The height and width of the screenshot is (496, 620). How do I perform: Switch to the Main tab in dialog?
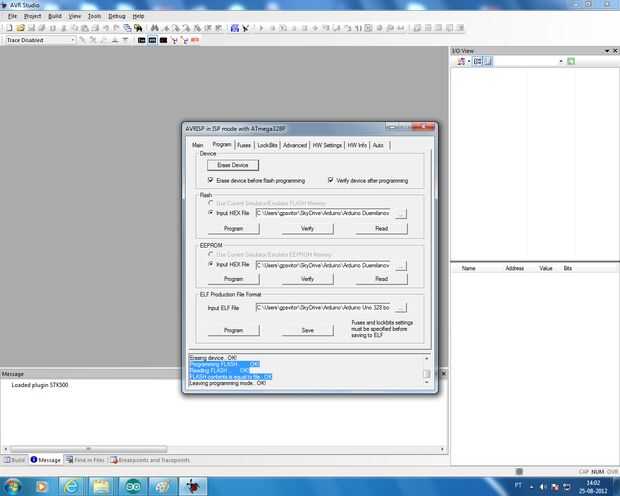point(198,145)
